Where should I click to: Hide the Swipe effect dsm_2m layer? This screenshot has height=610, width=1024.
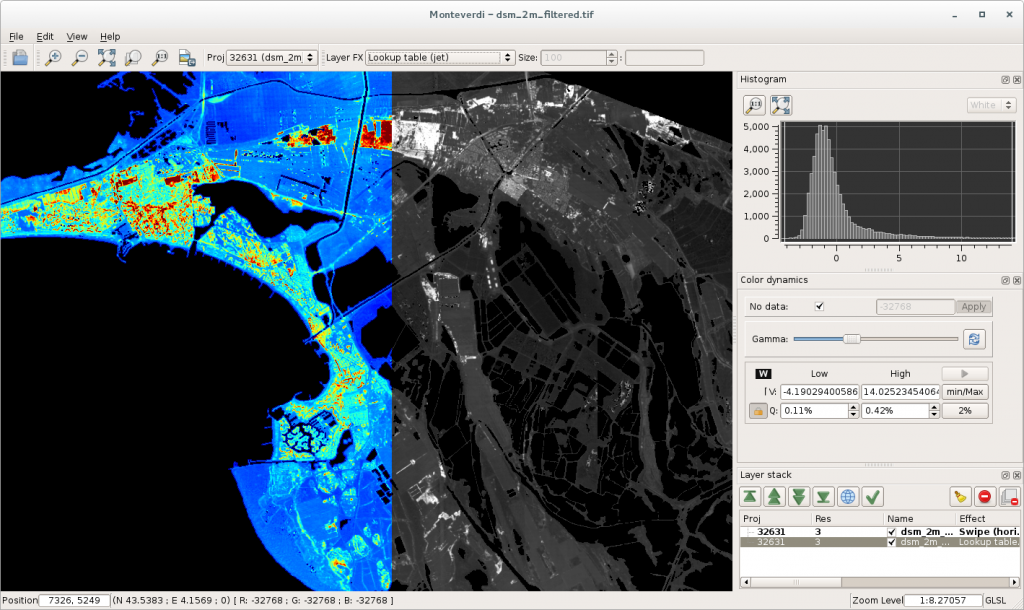pyautogui.click(x=892, y=532)
